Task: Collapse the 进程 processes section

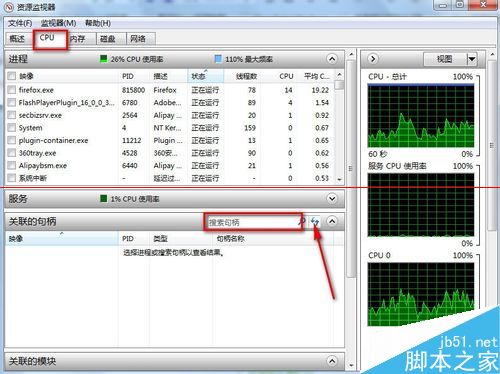Action: click(x=332, y=59)
